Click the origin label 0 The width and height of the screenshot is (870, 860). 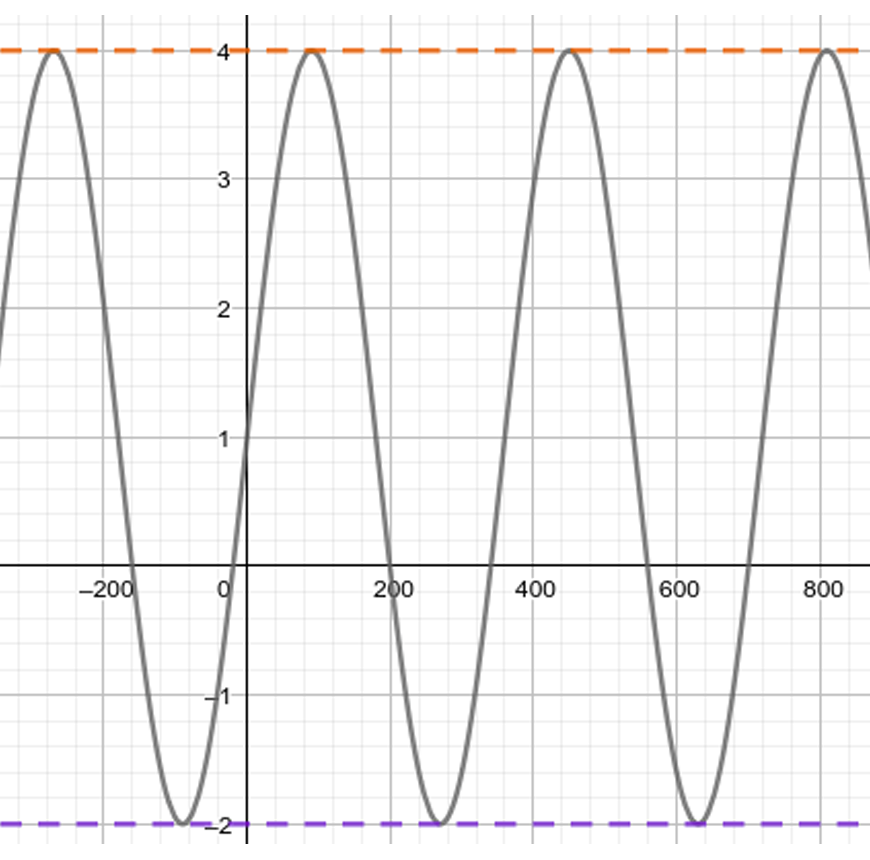pos(224,589)
